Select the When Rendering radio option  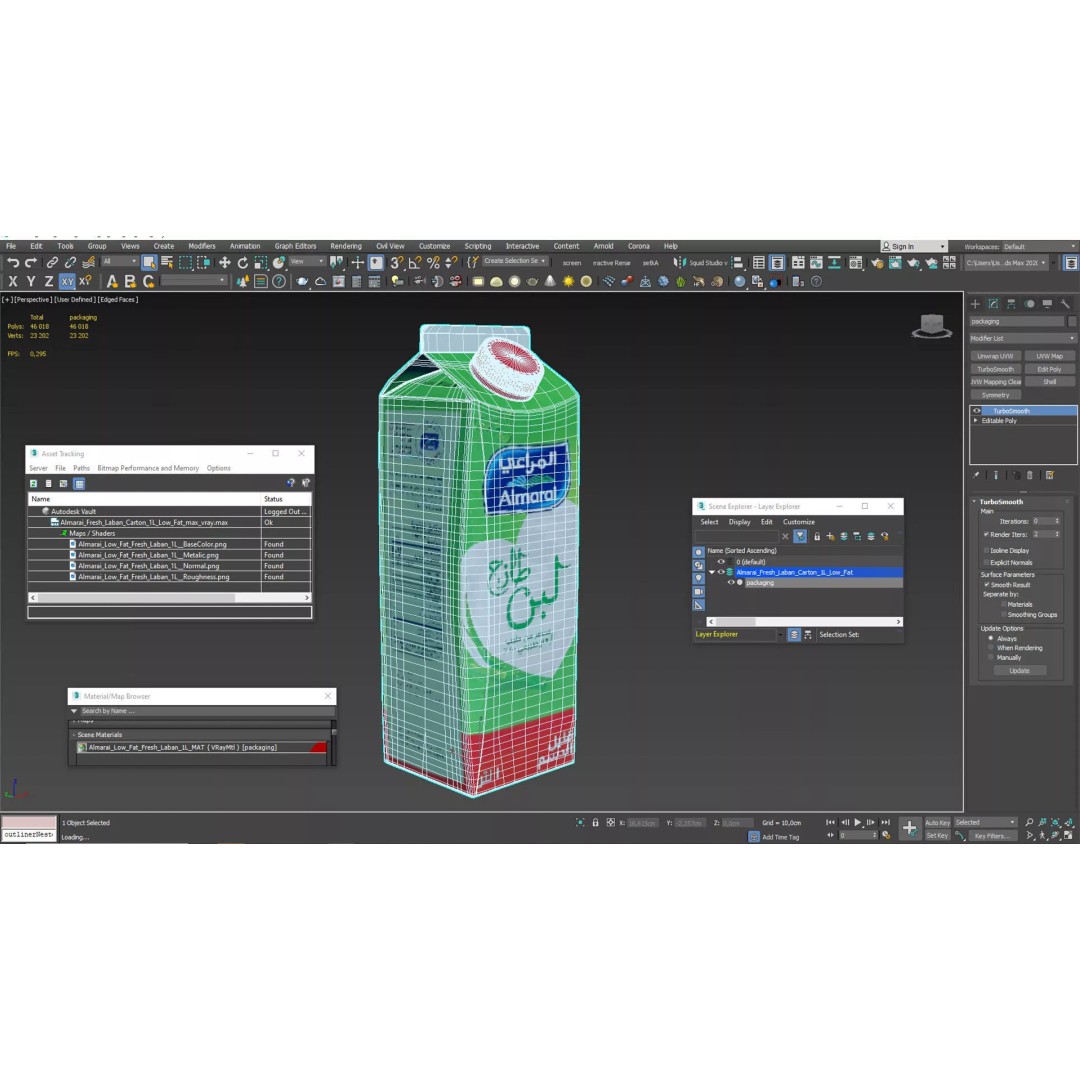(991, 648)
